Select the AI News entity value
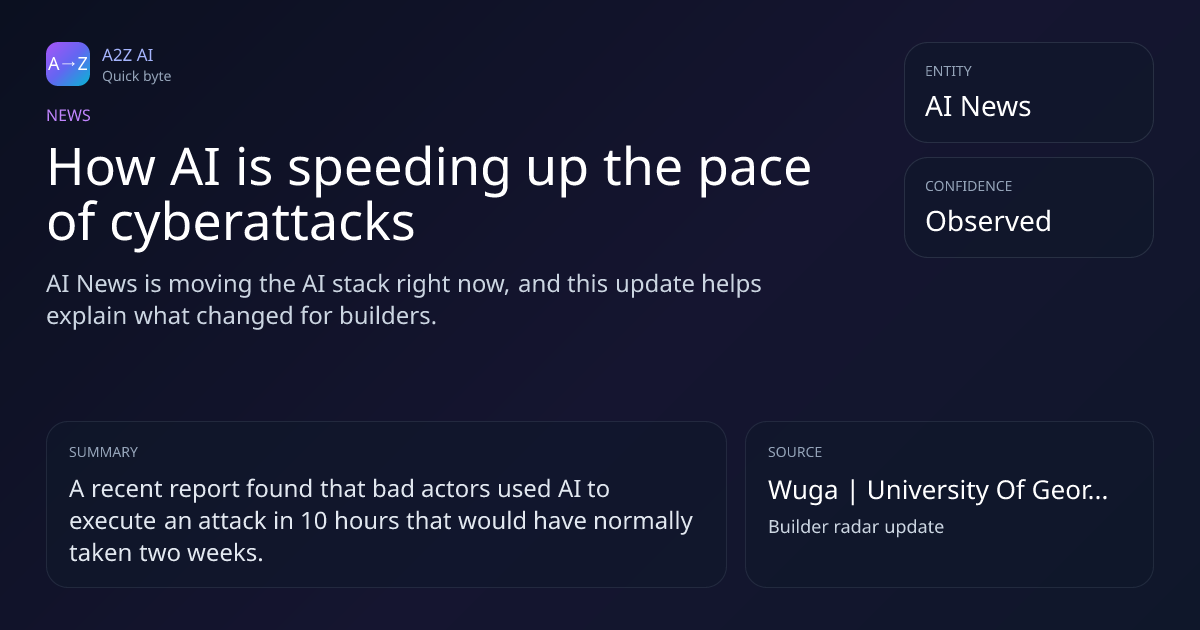This screenshot has height=630, width=1200. tap(978, 107)
